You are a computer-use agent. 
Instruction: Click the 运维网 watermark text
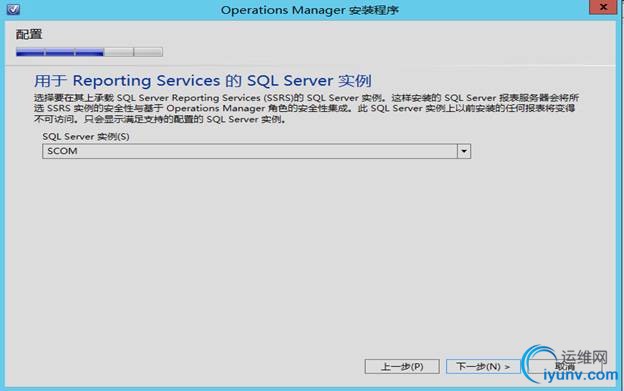(x=584, y=357)
